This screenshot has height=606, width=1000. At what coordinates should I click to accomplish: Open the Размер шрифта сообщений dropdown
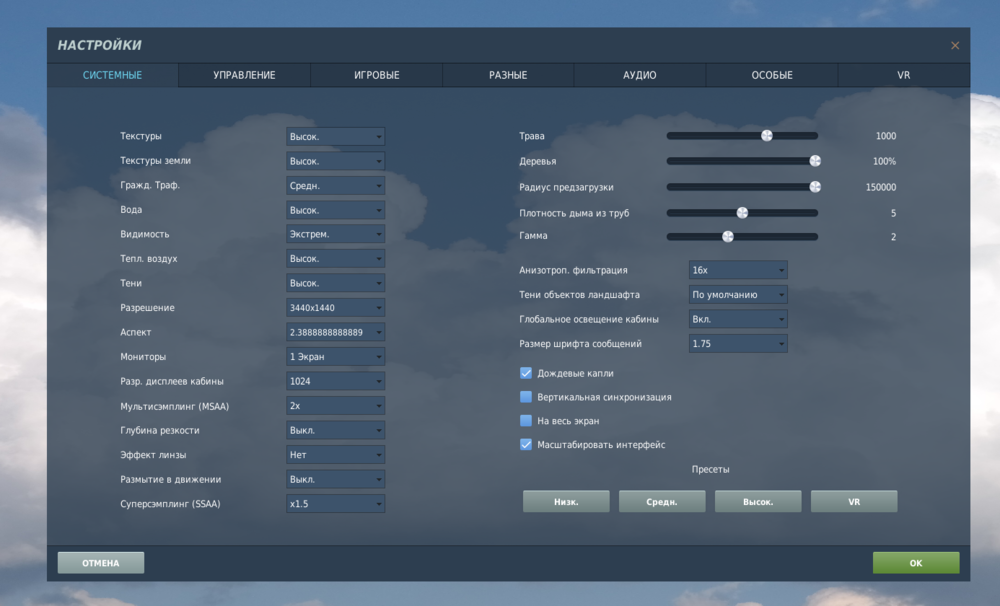(x=738, y=344)
